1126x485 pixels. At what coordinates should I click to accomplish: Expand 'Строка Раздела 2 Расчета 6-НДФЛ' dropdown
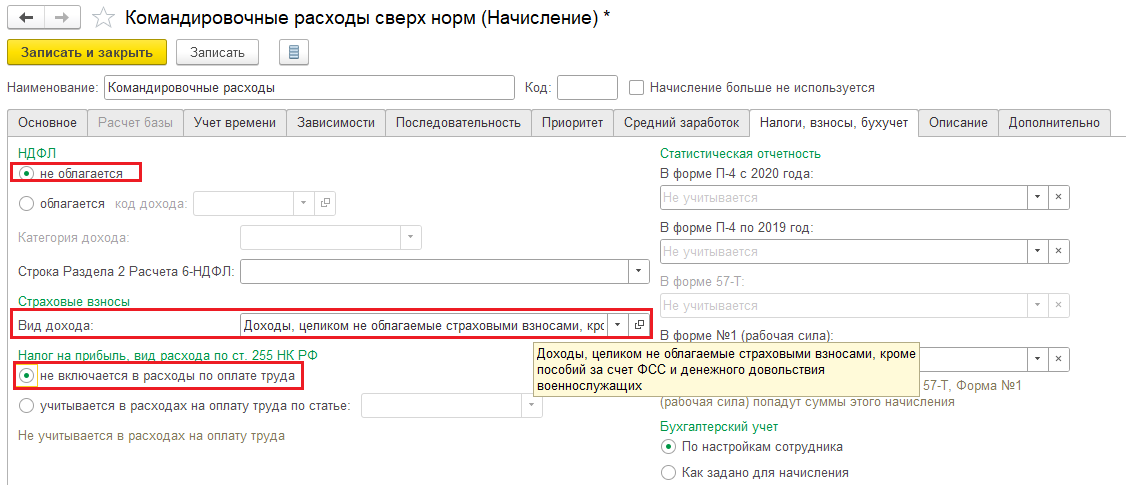point(638,271)
